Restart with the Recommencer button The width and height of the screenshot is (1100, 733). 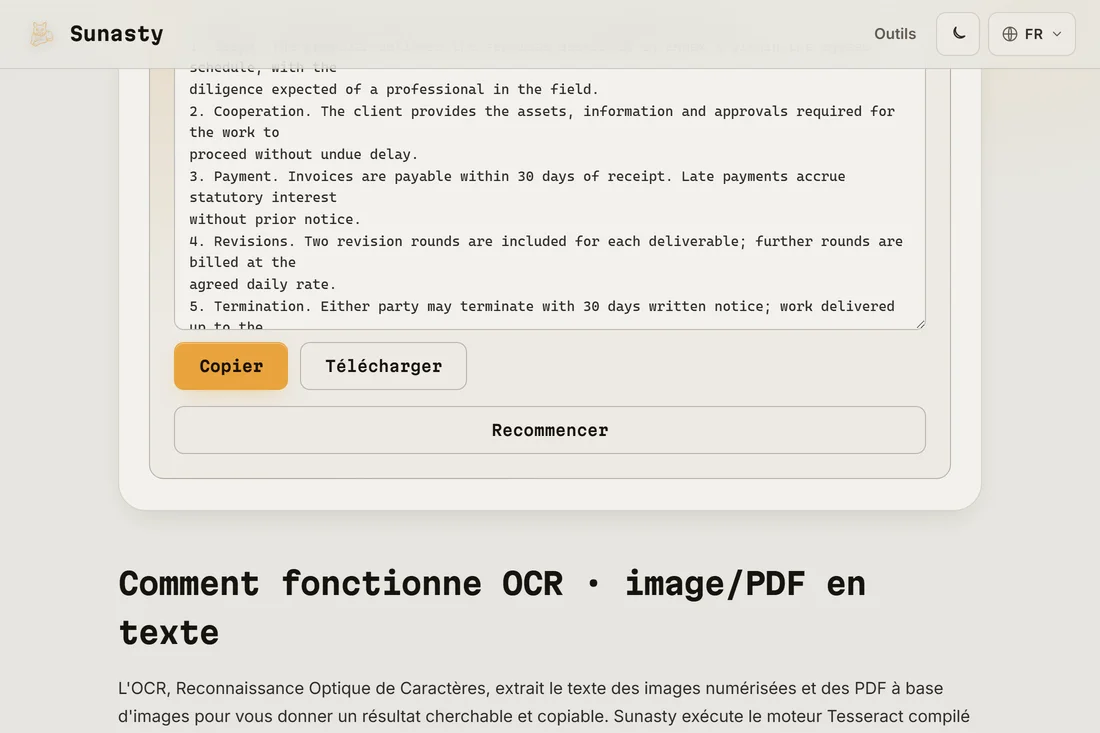pos(550,430)
